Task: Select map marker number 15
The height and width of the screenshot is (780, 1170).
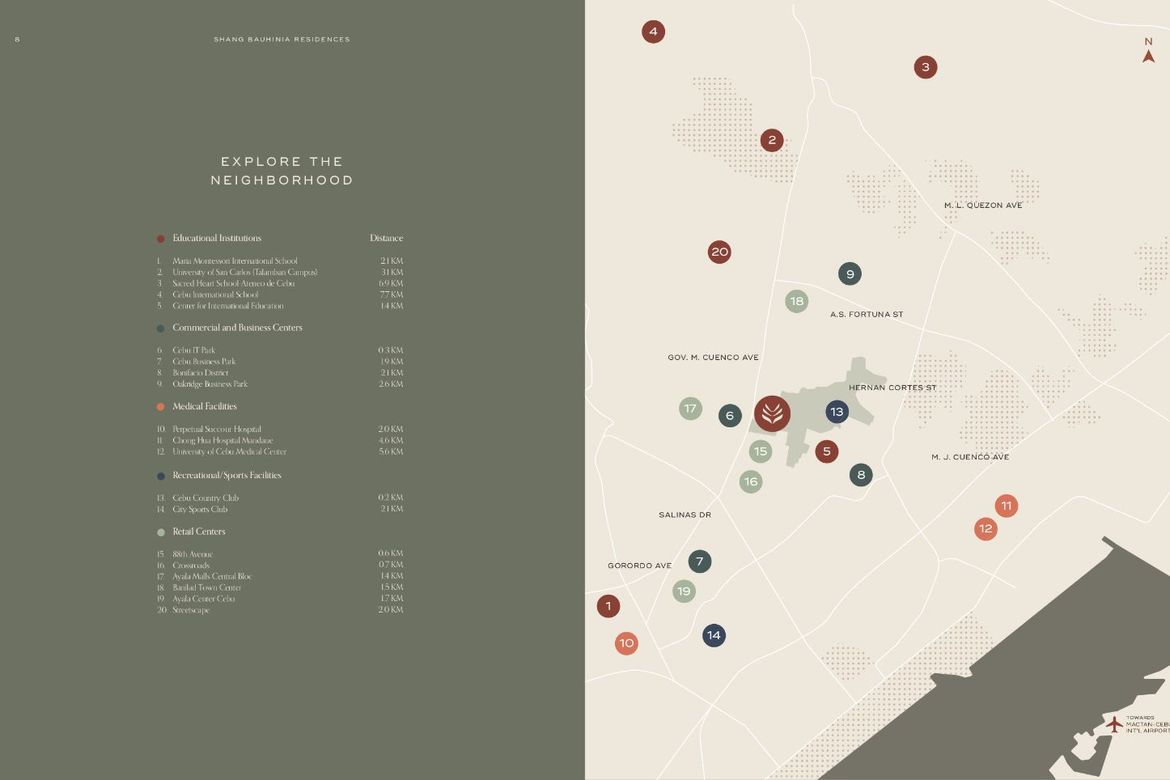Action: [760, 451]
